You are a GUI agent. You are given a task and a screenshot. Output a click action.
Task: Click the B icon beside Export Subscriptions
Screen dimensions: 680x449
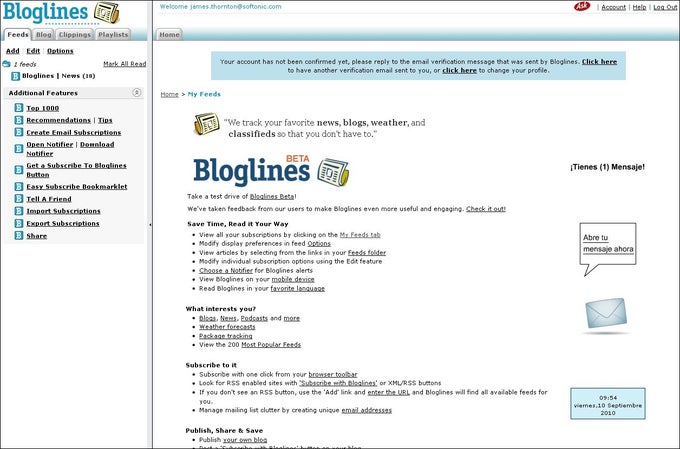[19, 223]
